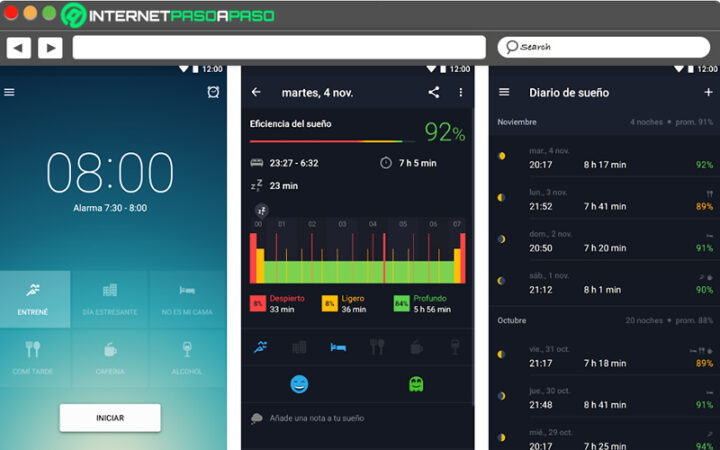Open the mar., 4 nov. diary entry
This screenshot has height=450, width=720.
tap(605, 158)
